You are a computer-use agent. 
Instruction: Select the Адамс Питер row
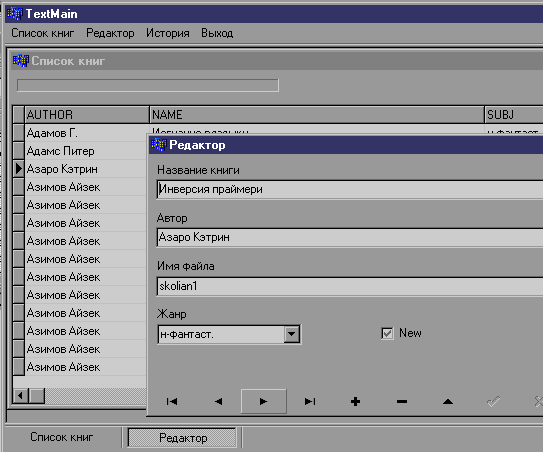pos(85,151)
